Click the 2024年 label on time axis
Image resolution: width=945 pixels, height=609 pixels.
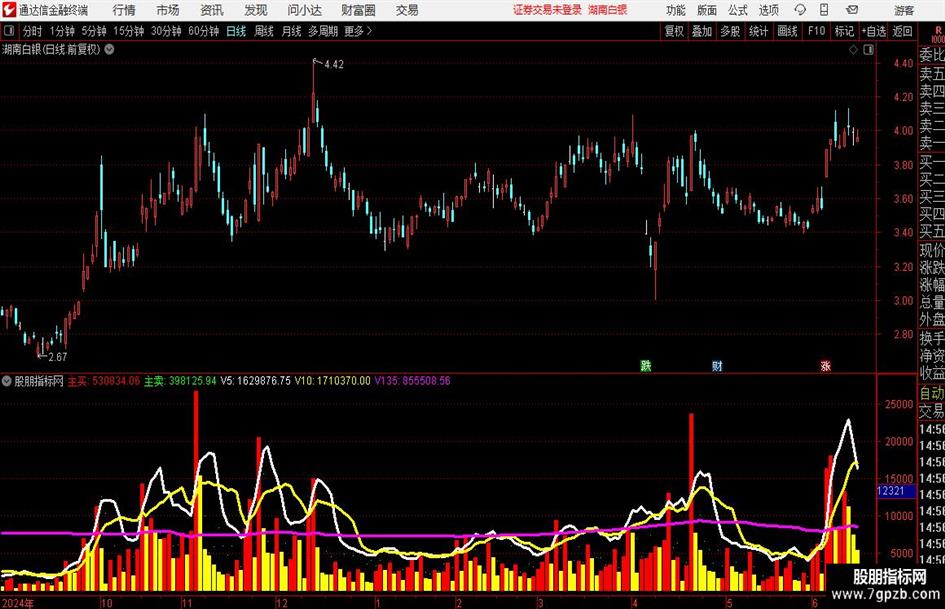pyautogui.click(x=18, y=602)
